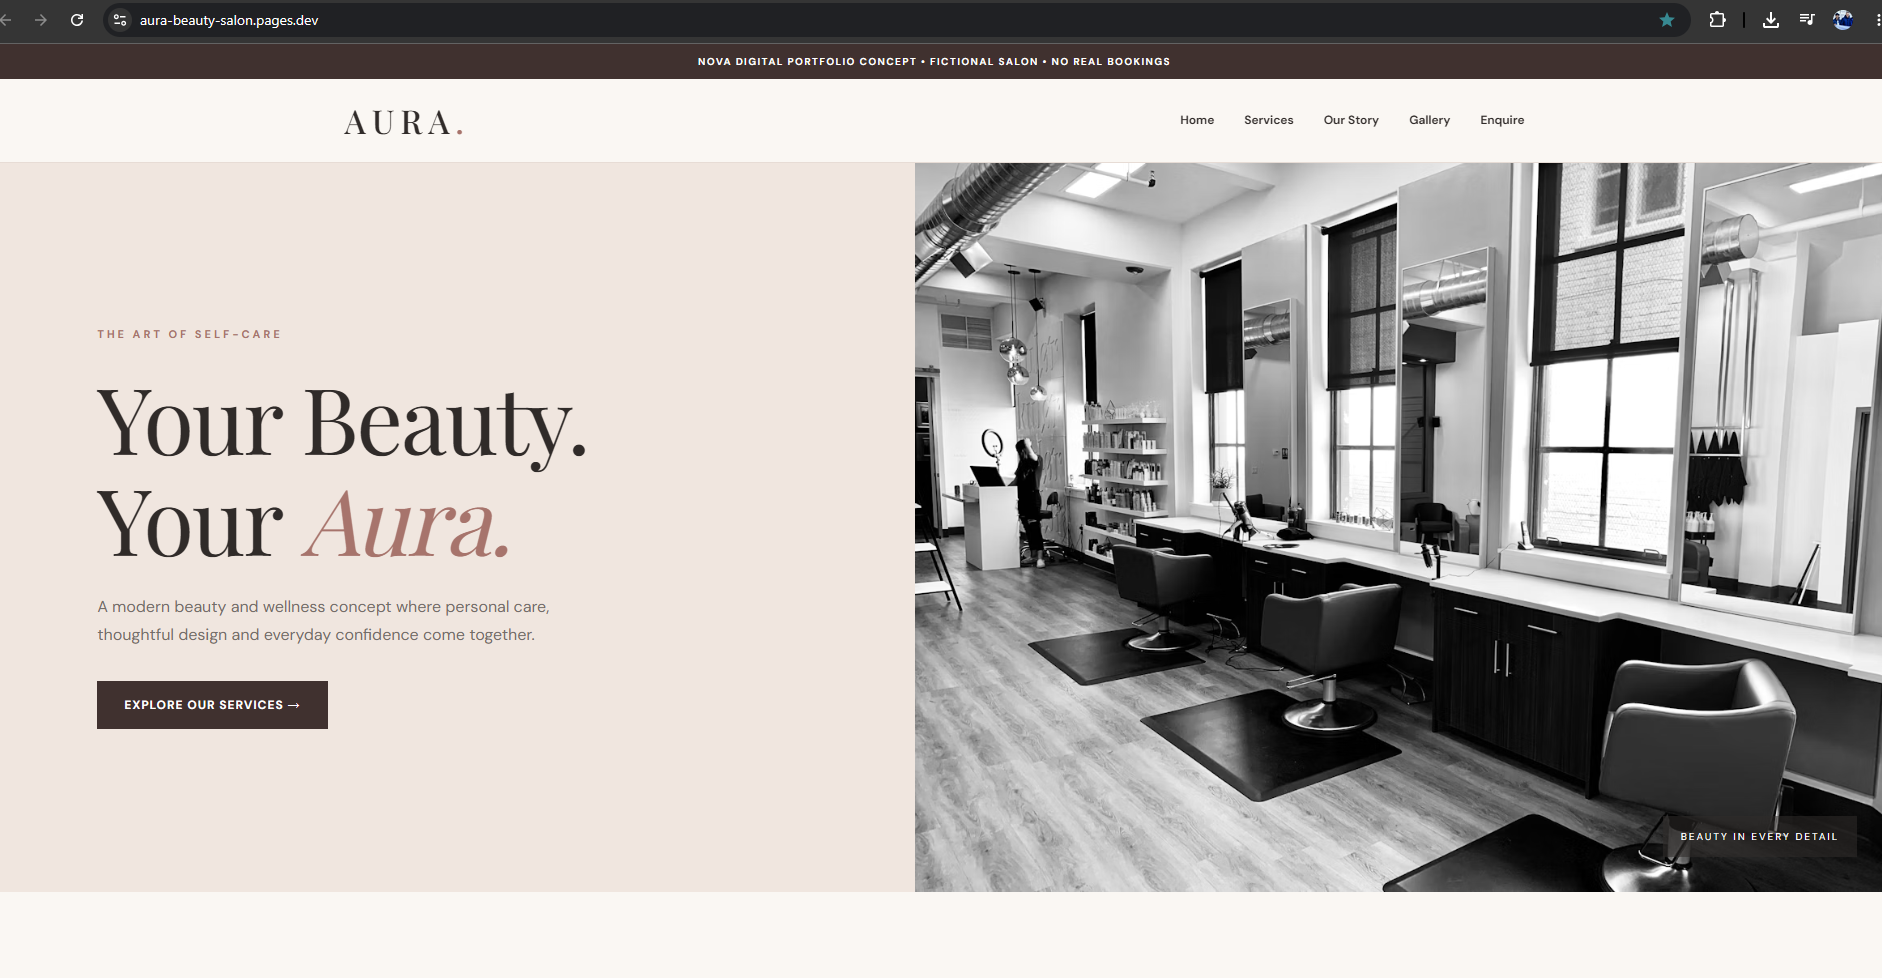Open the Services nav link
1882x978 pixels.
1268,120
